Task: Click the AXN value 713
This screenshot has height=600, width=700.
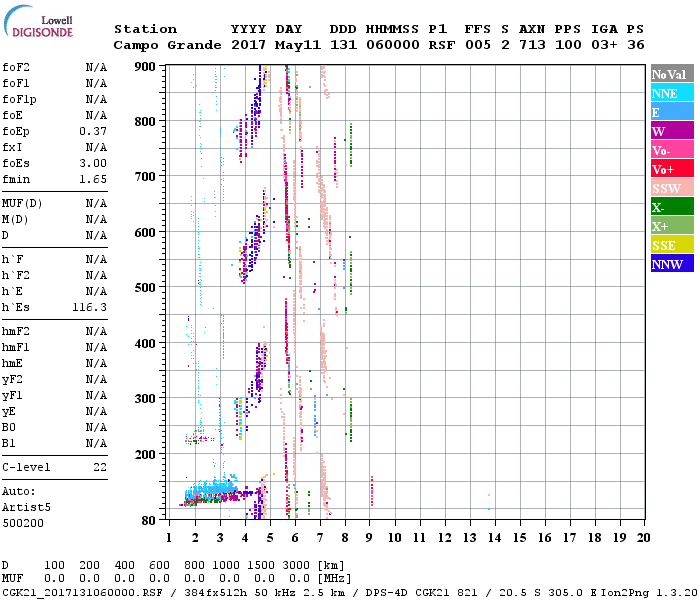Action: [x=532, y=45]
